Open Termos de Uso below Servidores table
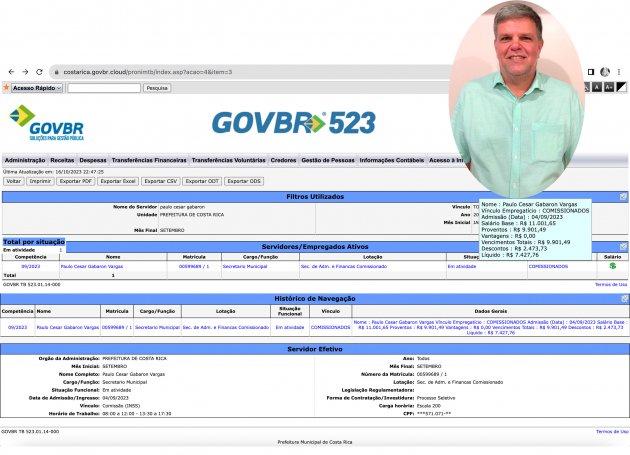 [x=611, y=285]
